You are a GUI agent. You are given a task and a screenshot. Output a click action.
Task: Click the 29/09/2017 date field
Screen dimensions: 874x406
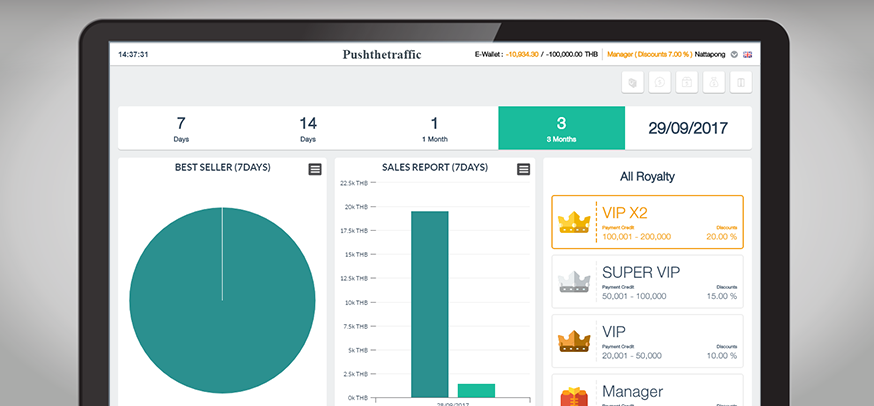pos(688,128)
